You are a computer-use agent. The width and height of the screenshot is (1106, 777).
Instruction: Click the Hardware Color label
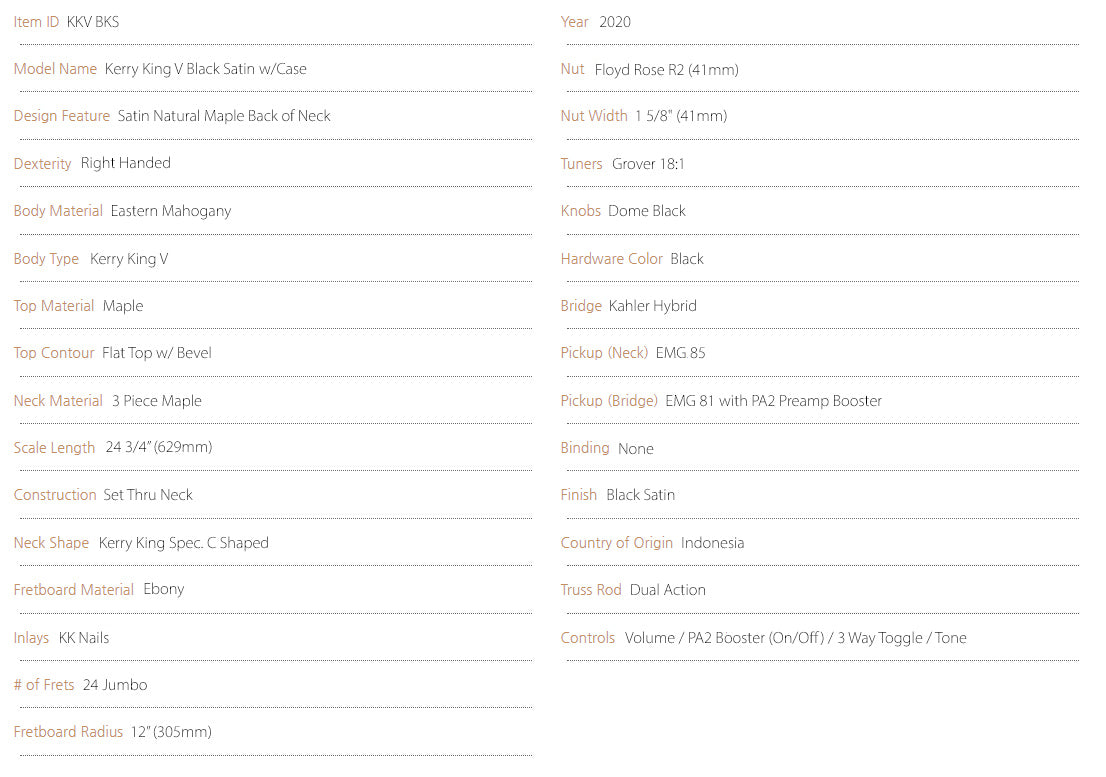pyautogui.click(x=612, y=259)
